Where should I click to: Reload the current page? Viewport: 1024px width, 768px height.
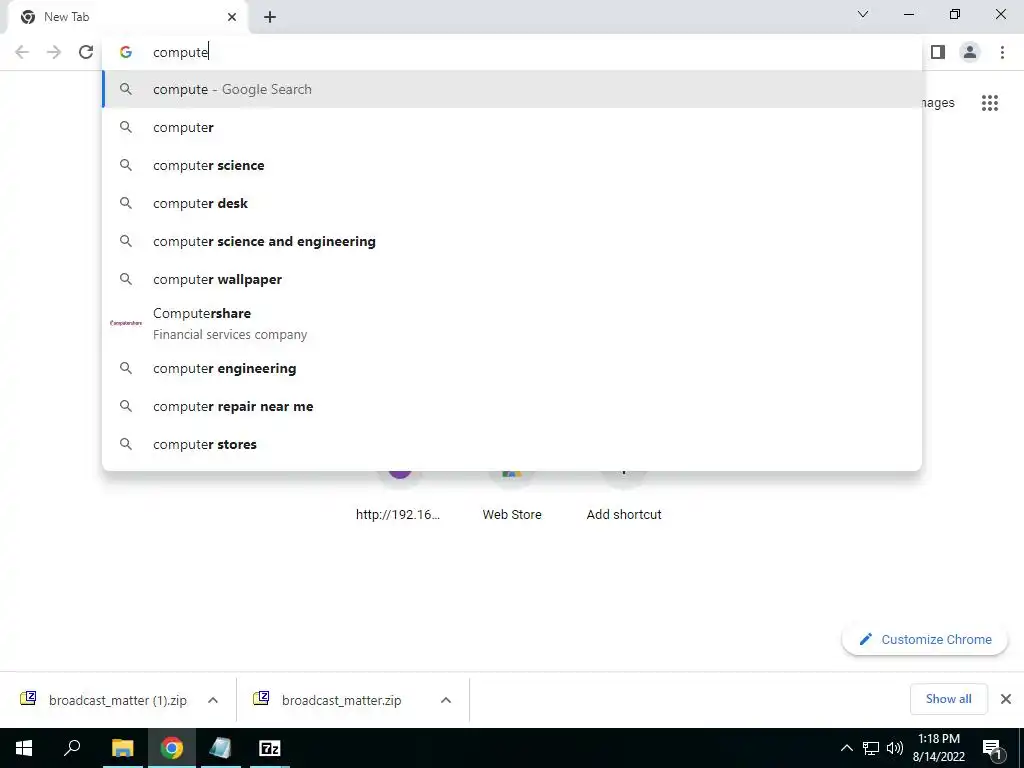pos(86,52)
